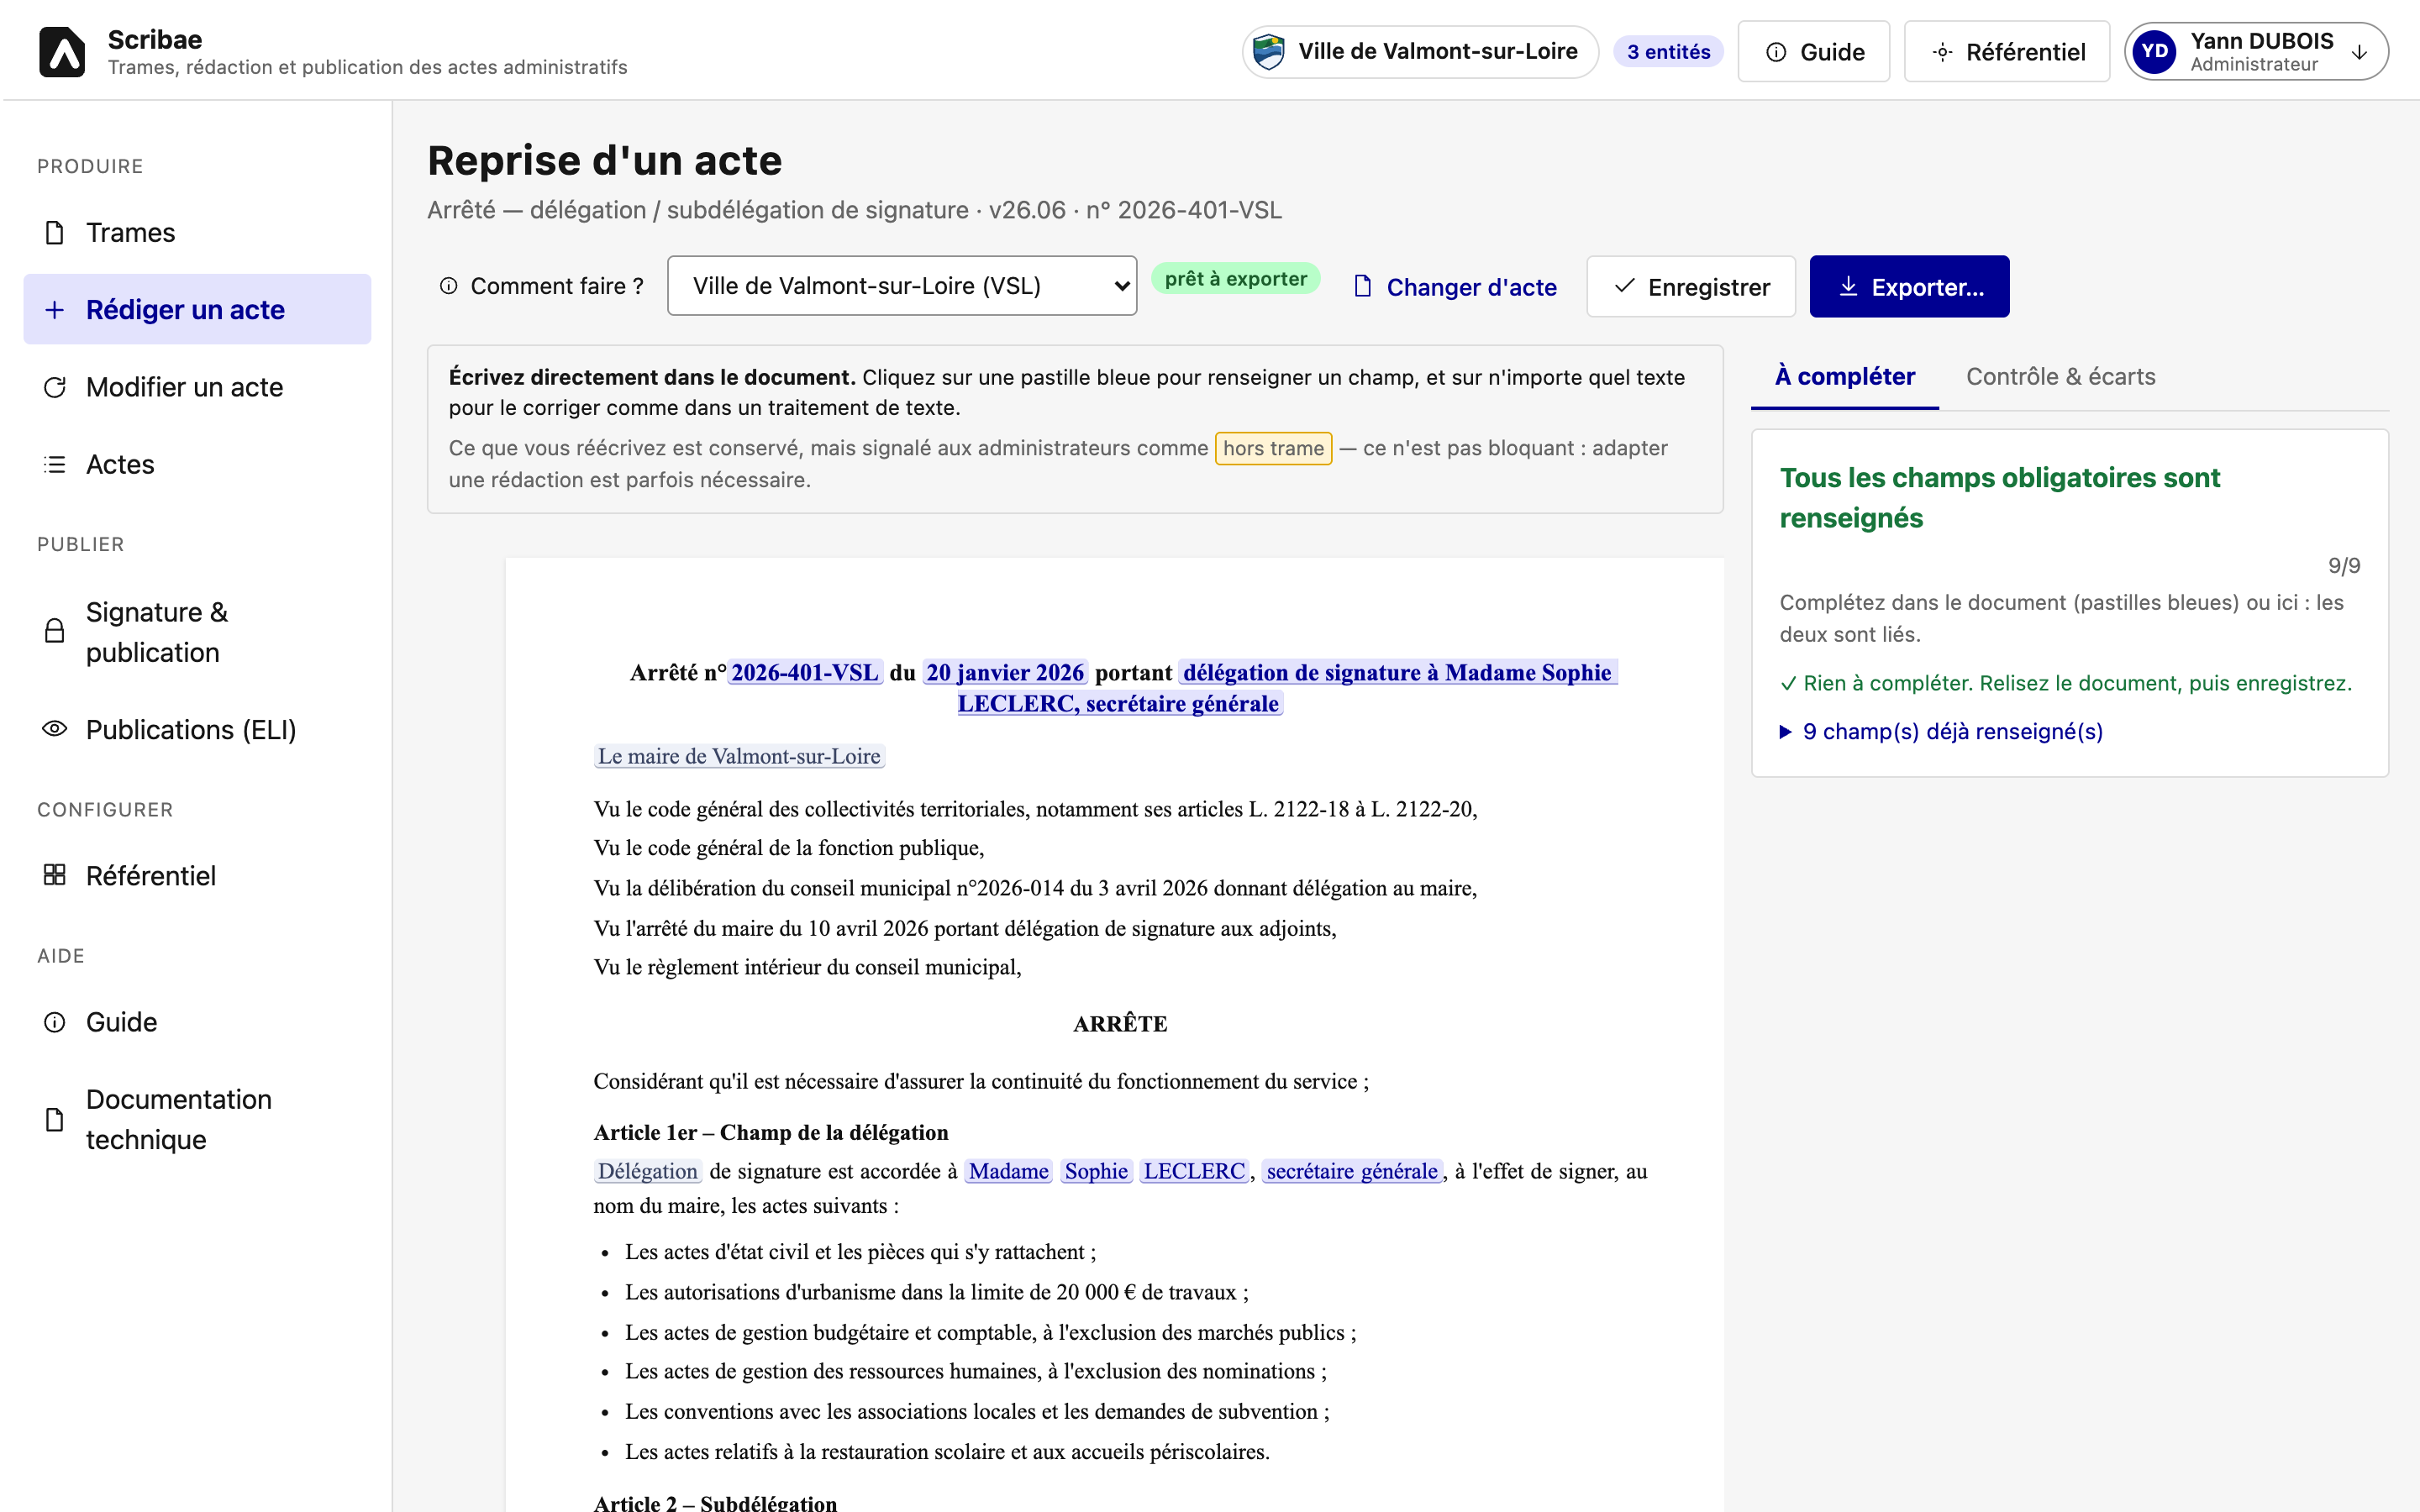Click the prêt à exporter status badge
The image size is (2420, 1512).
click(1236, 279)
